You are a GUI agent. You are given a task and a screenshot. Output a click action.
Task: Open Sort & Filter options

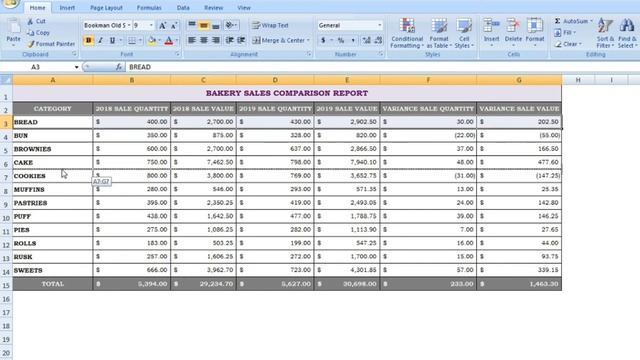tap(605, 33)
